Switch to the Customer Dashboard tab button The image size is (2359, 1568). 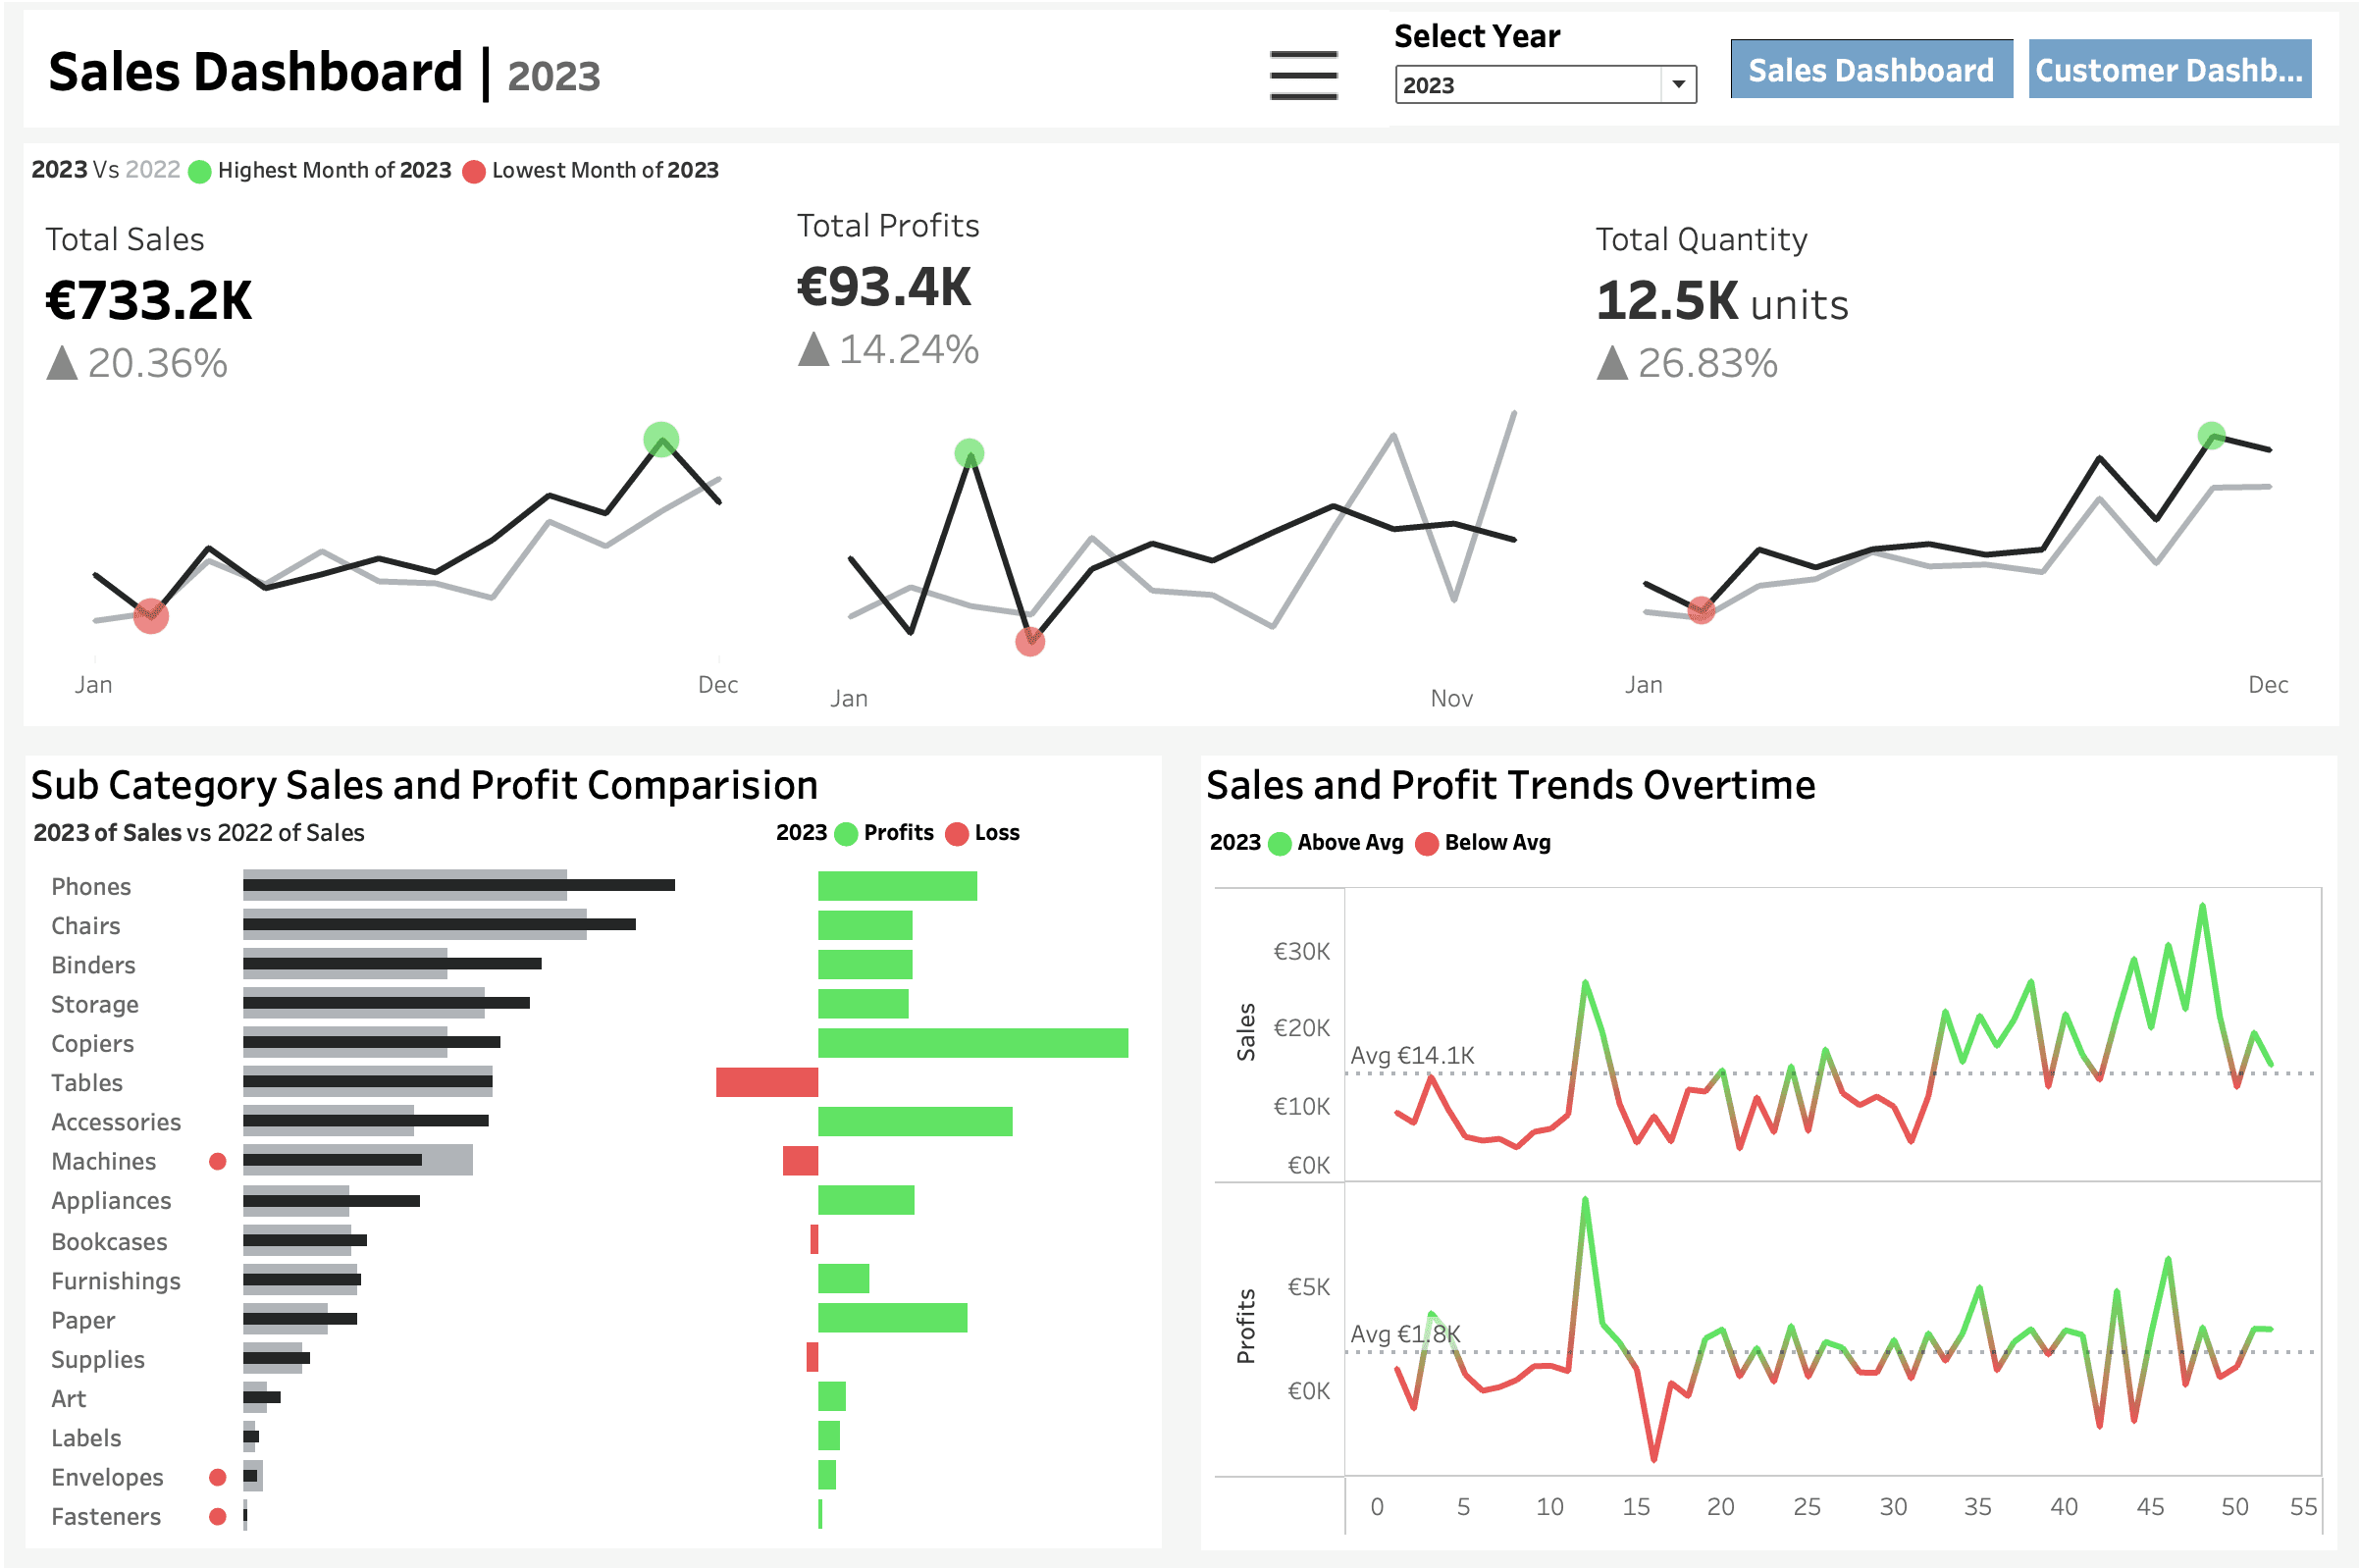[x=2169, y=69]
